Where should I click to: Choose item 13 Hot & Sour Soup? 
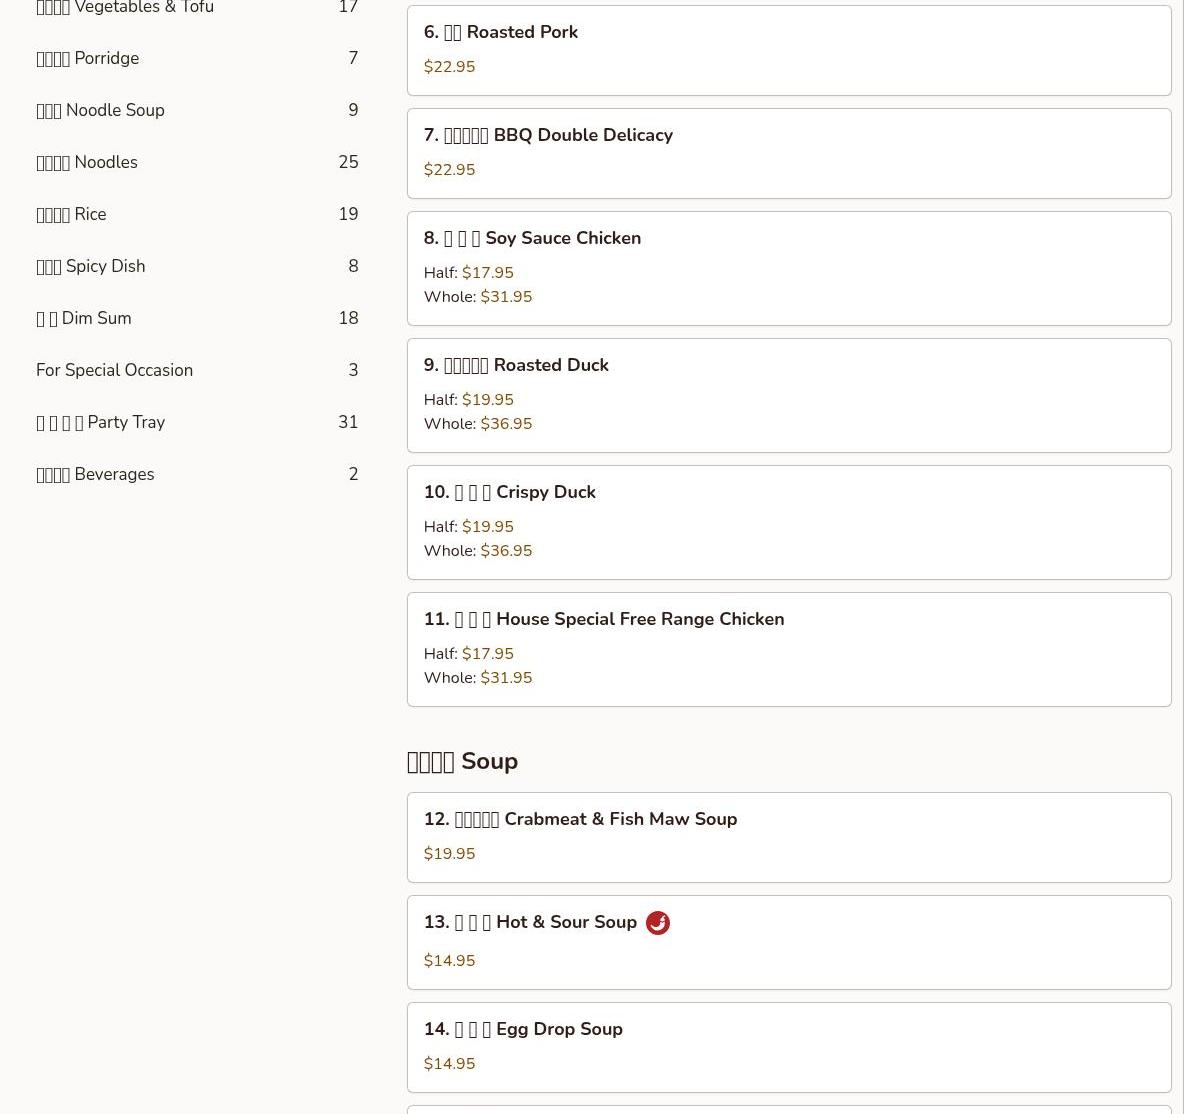[x=789, y=942]
